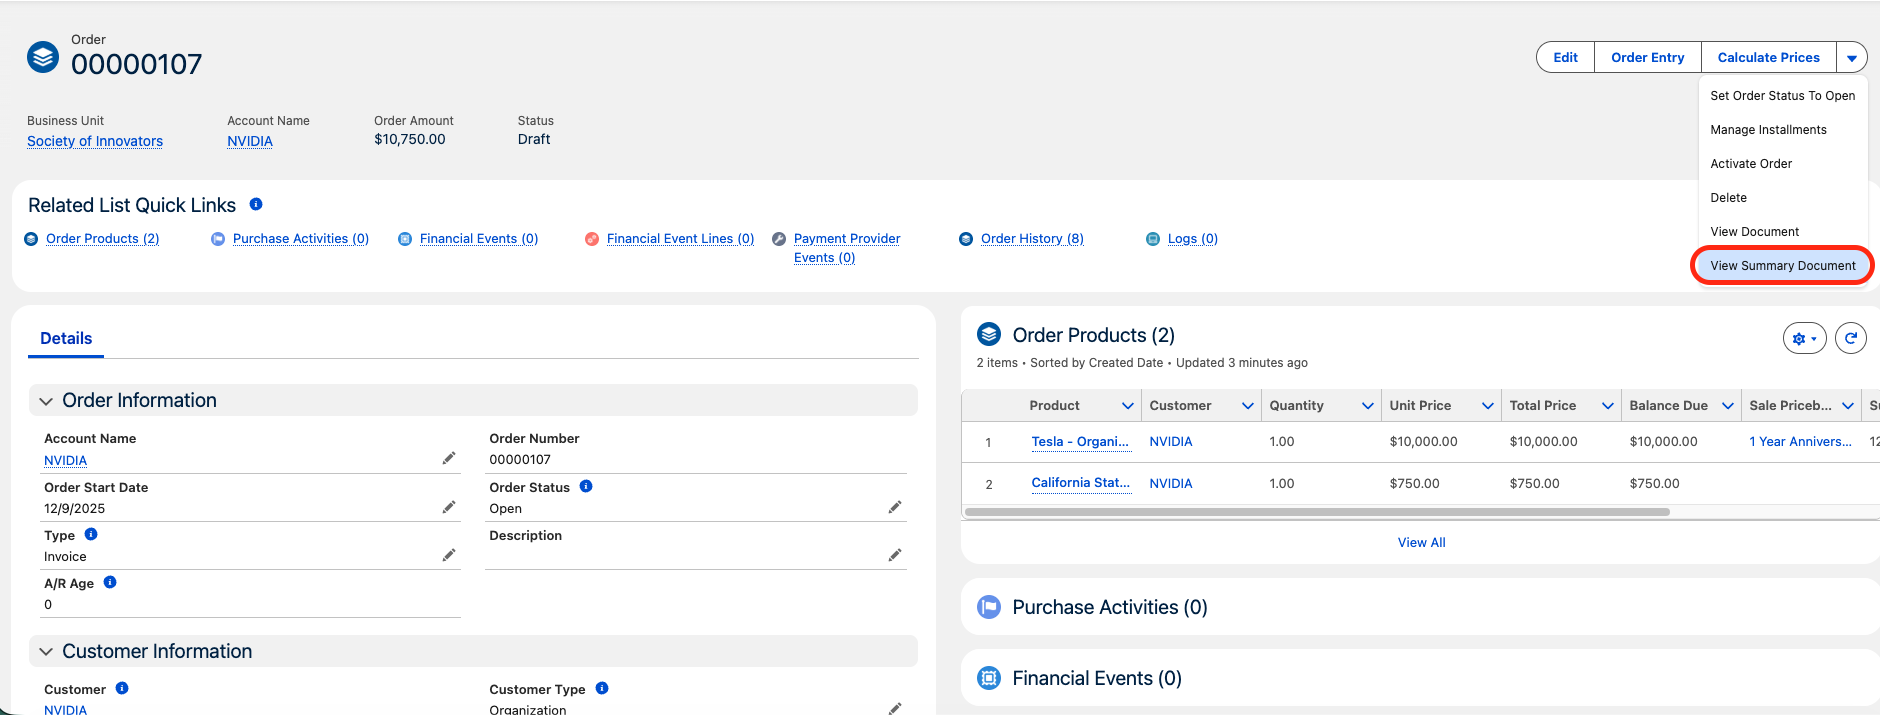The height and width of the screenshot is (715, 1880).
Task: Open Unit Price column header menu
Action: (1488, 406)
